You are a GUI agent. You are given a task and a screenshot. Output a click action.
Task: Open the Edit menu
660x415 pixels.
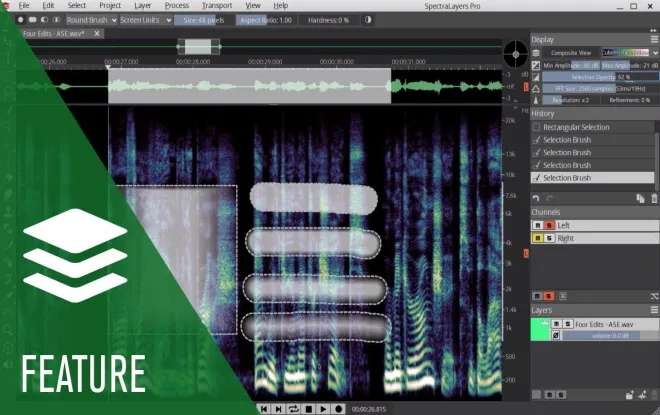[x=48, y=5]
